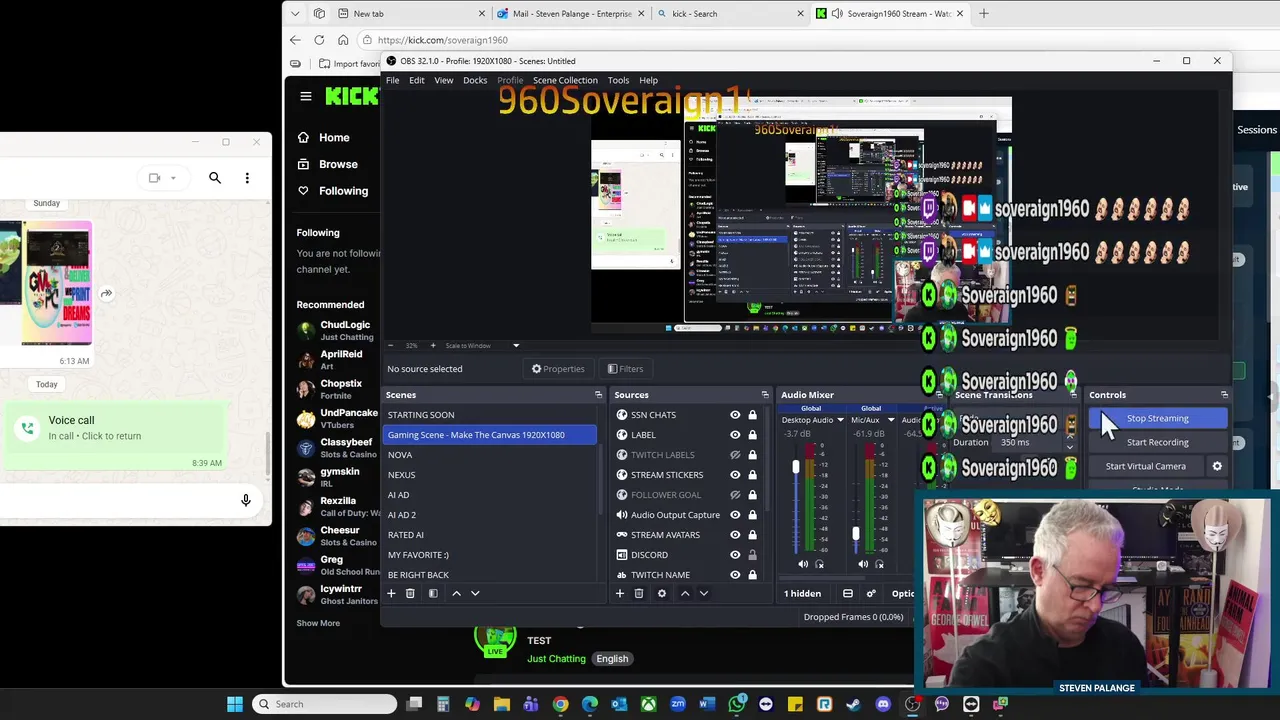Remove selected source with Sources trash icon
The image size is (1280, 720).
point(639,593)
